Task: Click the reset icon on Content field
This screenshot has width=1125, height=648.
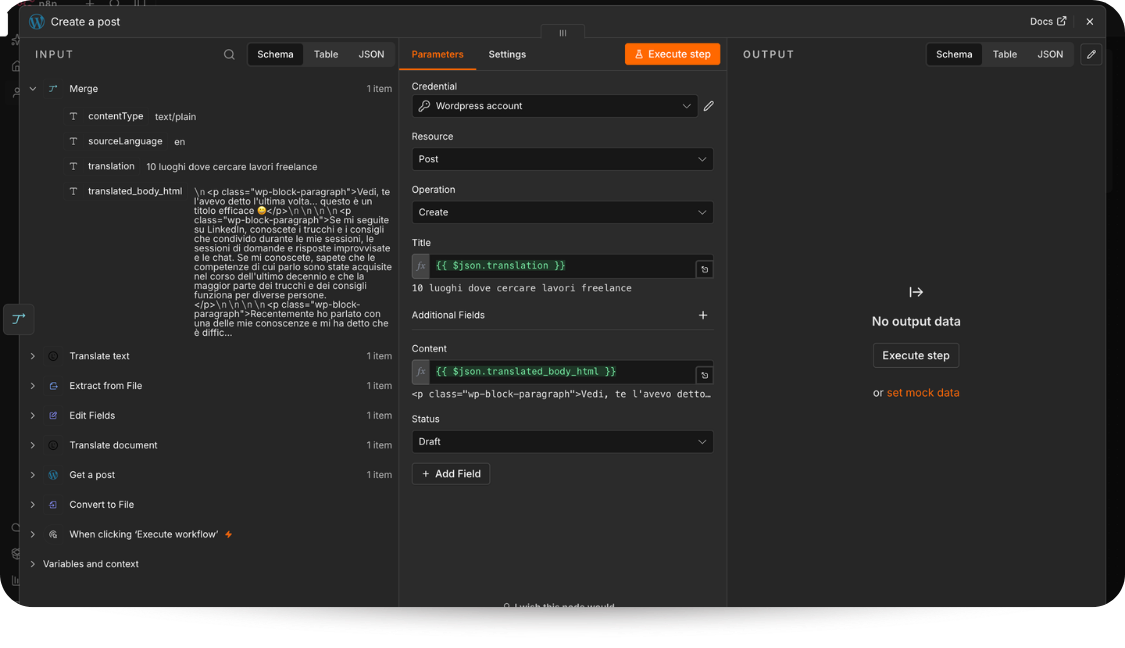Action: tap(704, 375)
